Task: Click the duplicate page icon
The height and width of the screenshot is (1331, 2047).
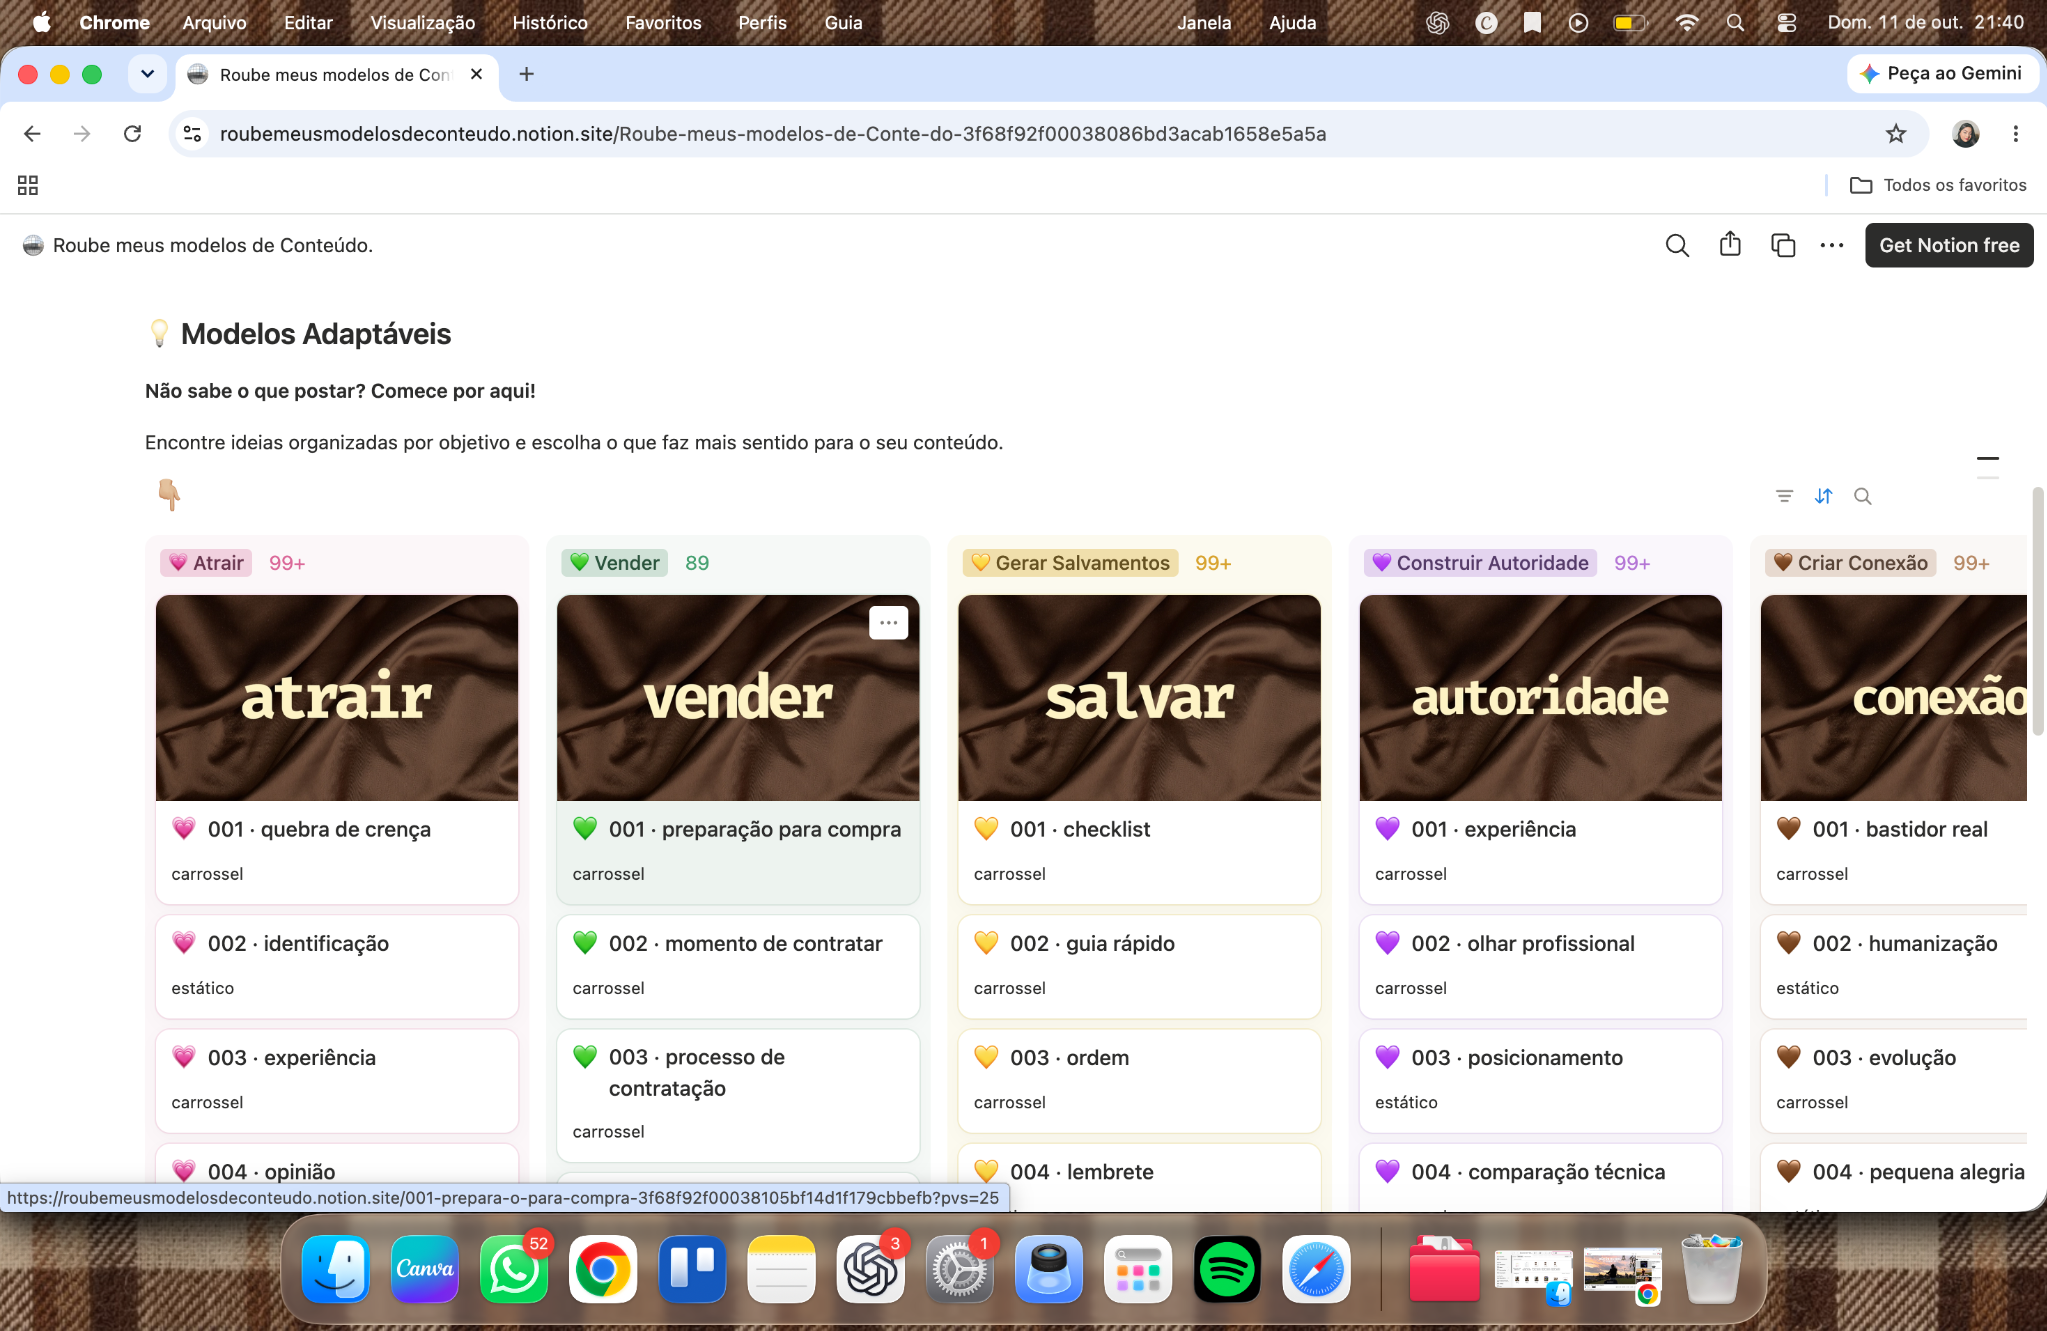Action: point(1782,245)
